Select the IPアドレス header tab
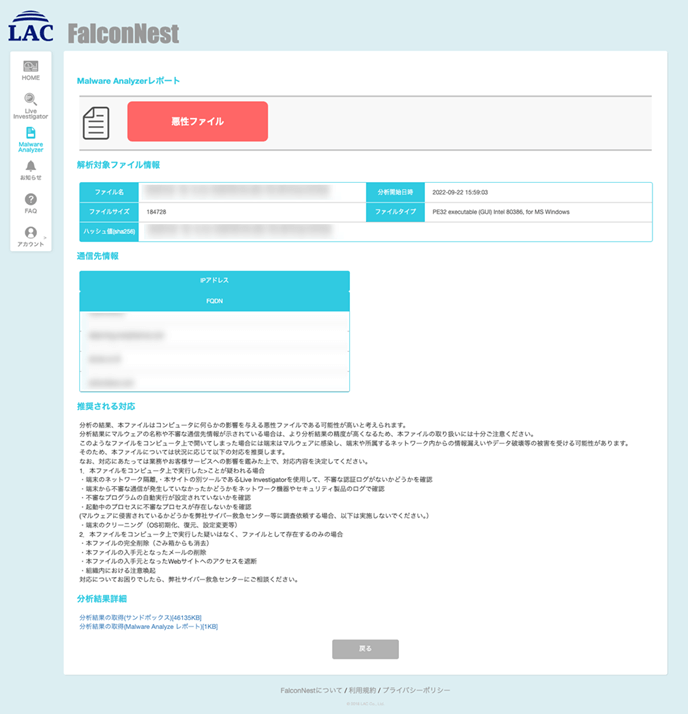 pyautogui.click(x=214, y=280)
